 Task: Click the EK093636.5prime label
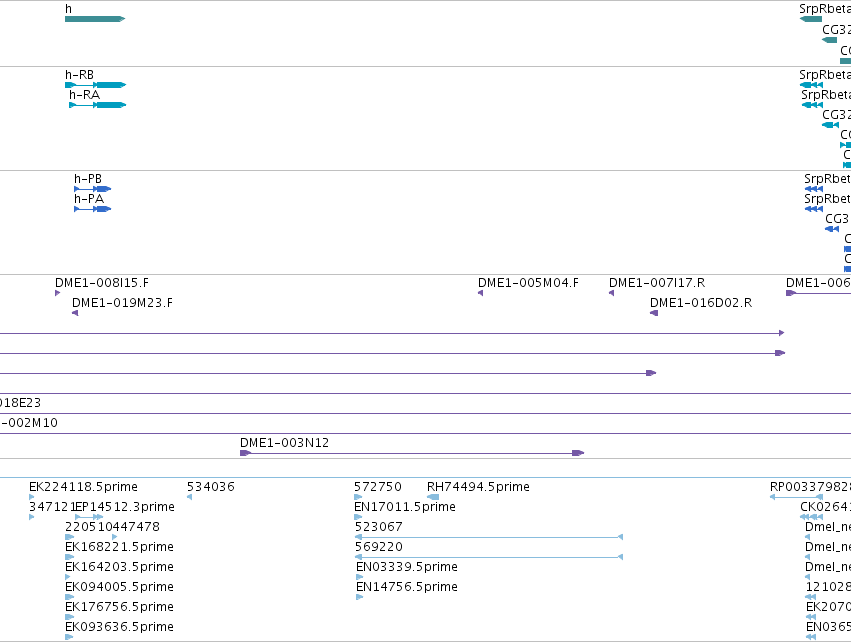point(119,627)
